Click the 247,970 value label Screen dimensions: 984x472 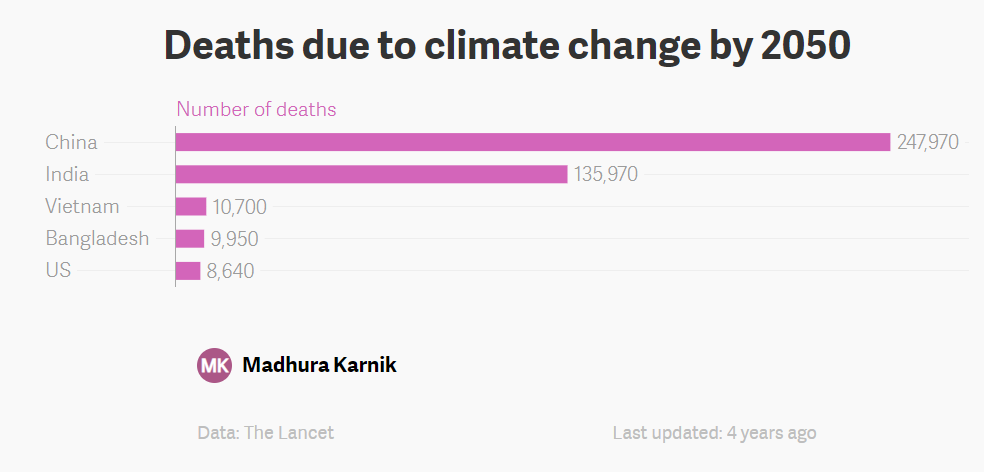(x=927, y=142)
